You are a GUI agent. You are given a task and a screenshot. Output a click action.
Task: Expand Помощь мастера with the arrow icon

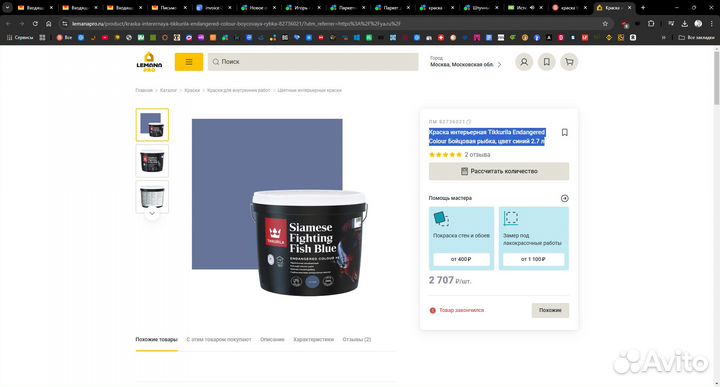[x=565, y=198]
